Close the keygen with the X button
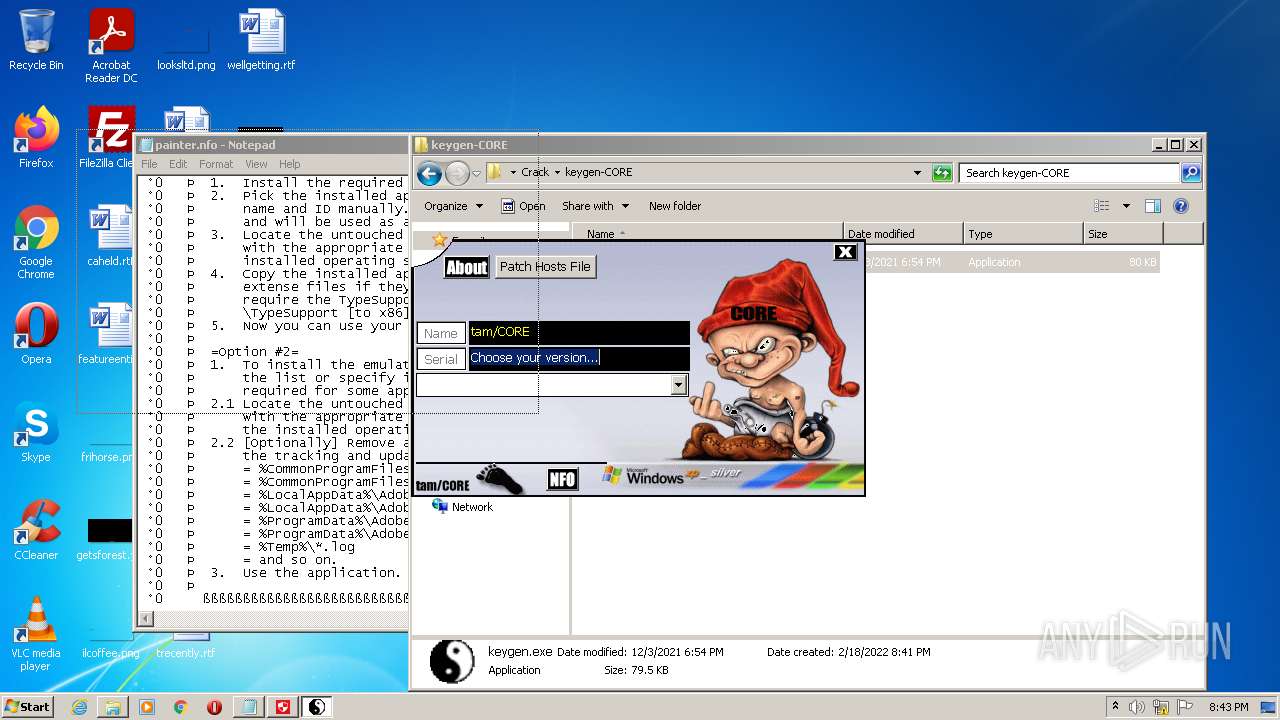The image size is (1280, 720). click(845, 252)
